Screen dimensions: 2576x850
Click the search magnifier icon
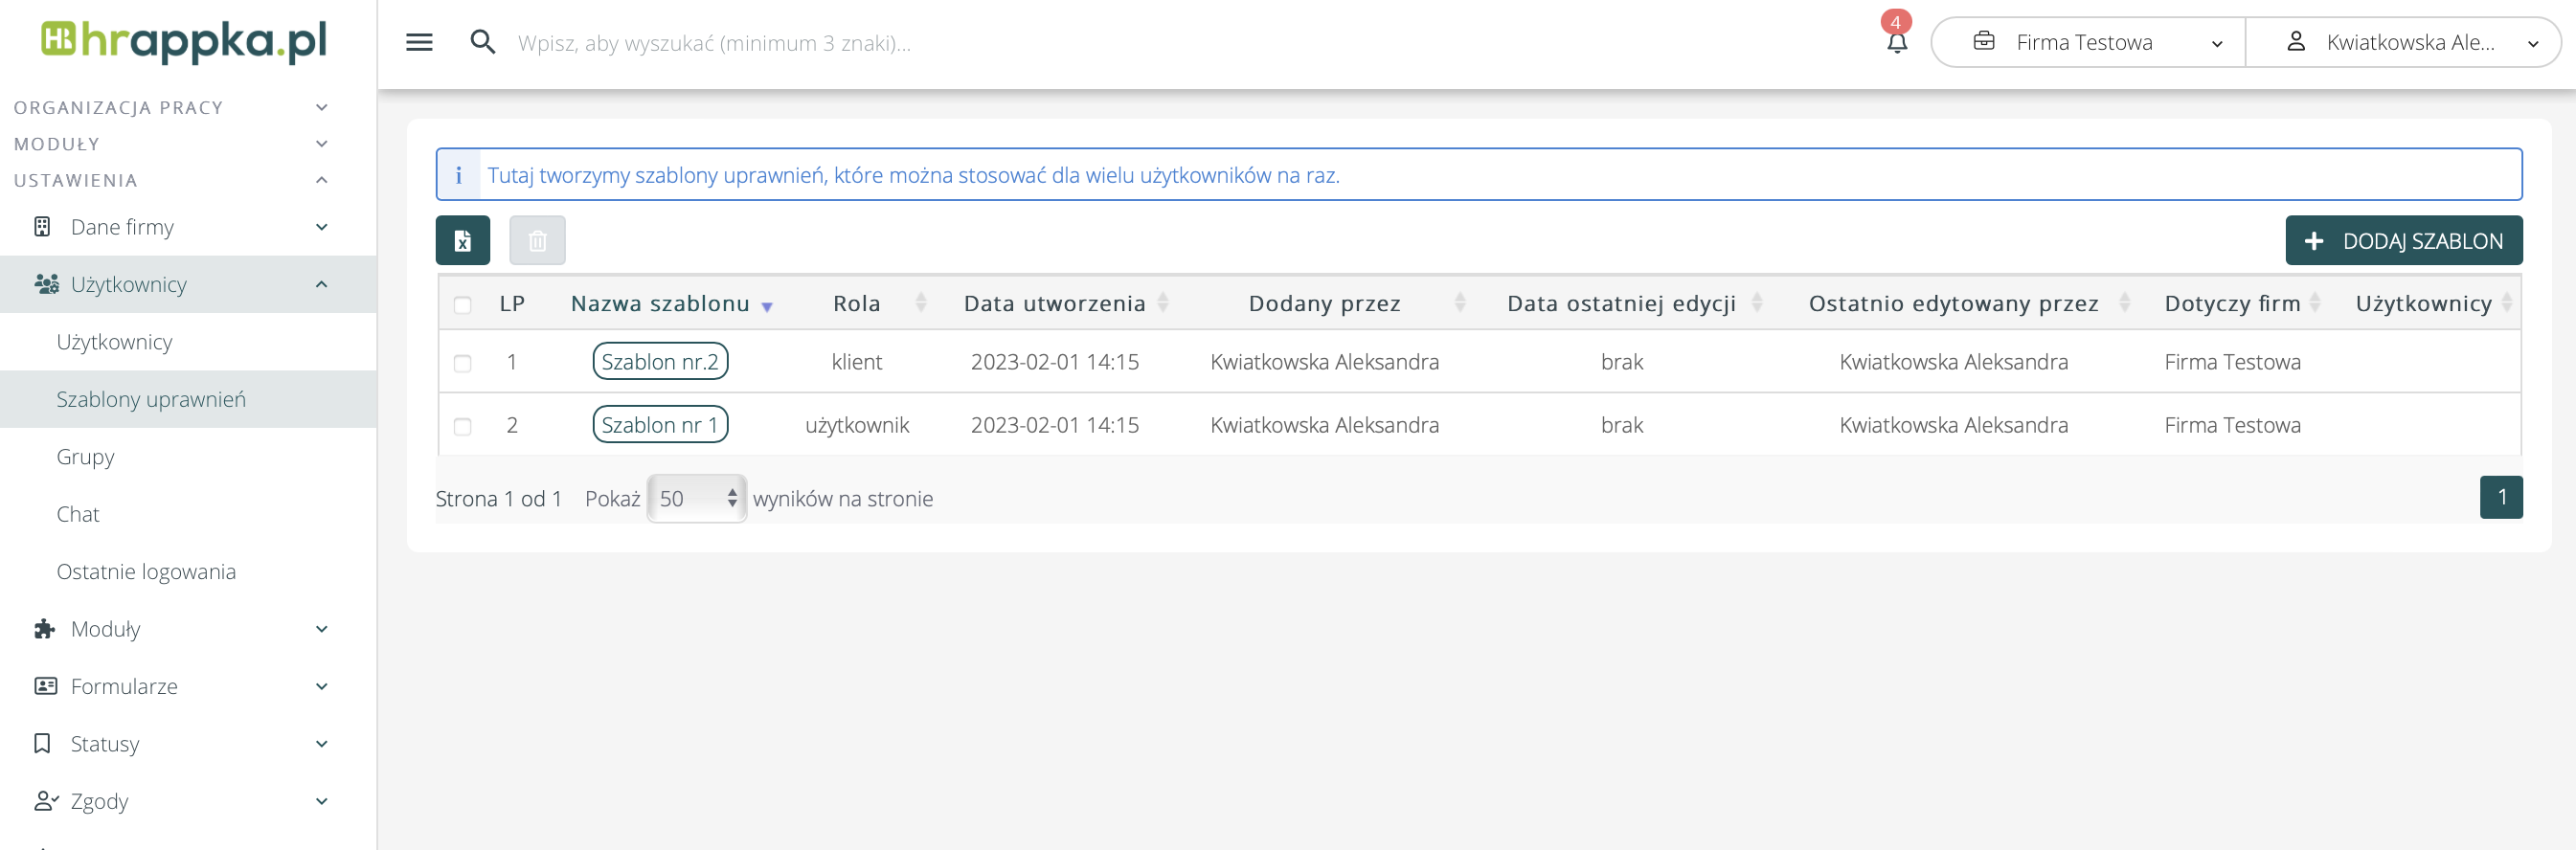(483, 42)
